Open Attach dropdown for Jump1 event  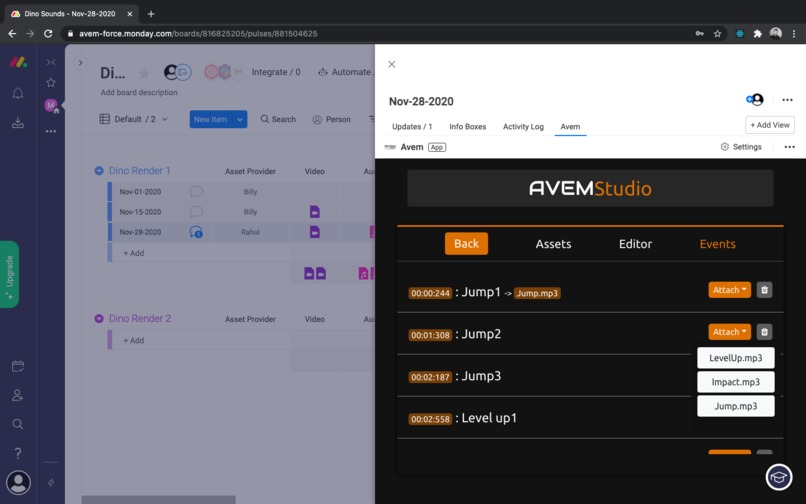coord(729,290)
